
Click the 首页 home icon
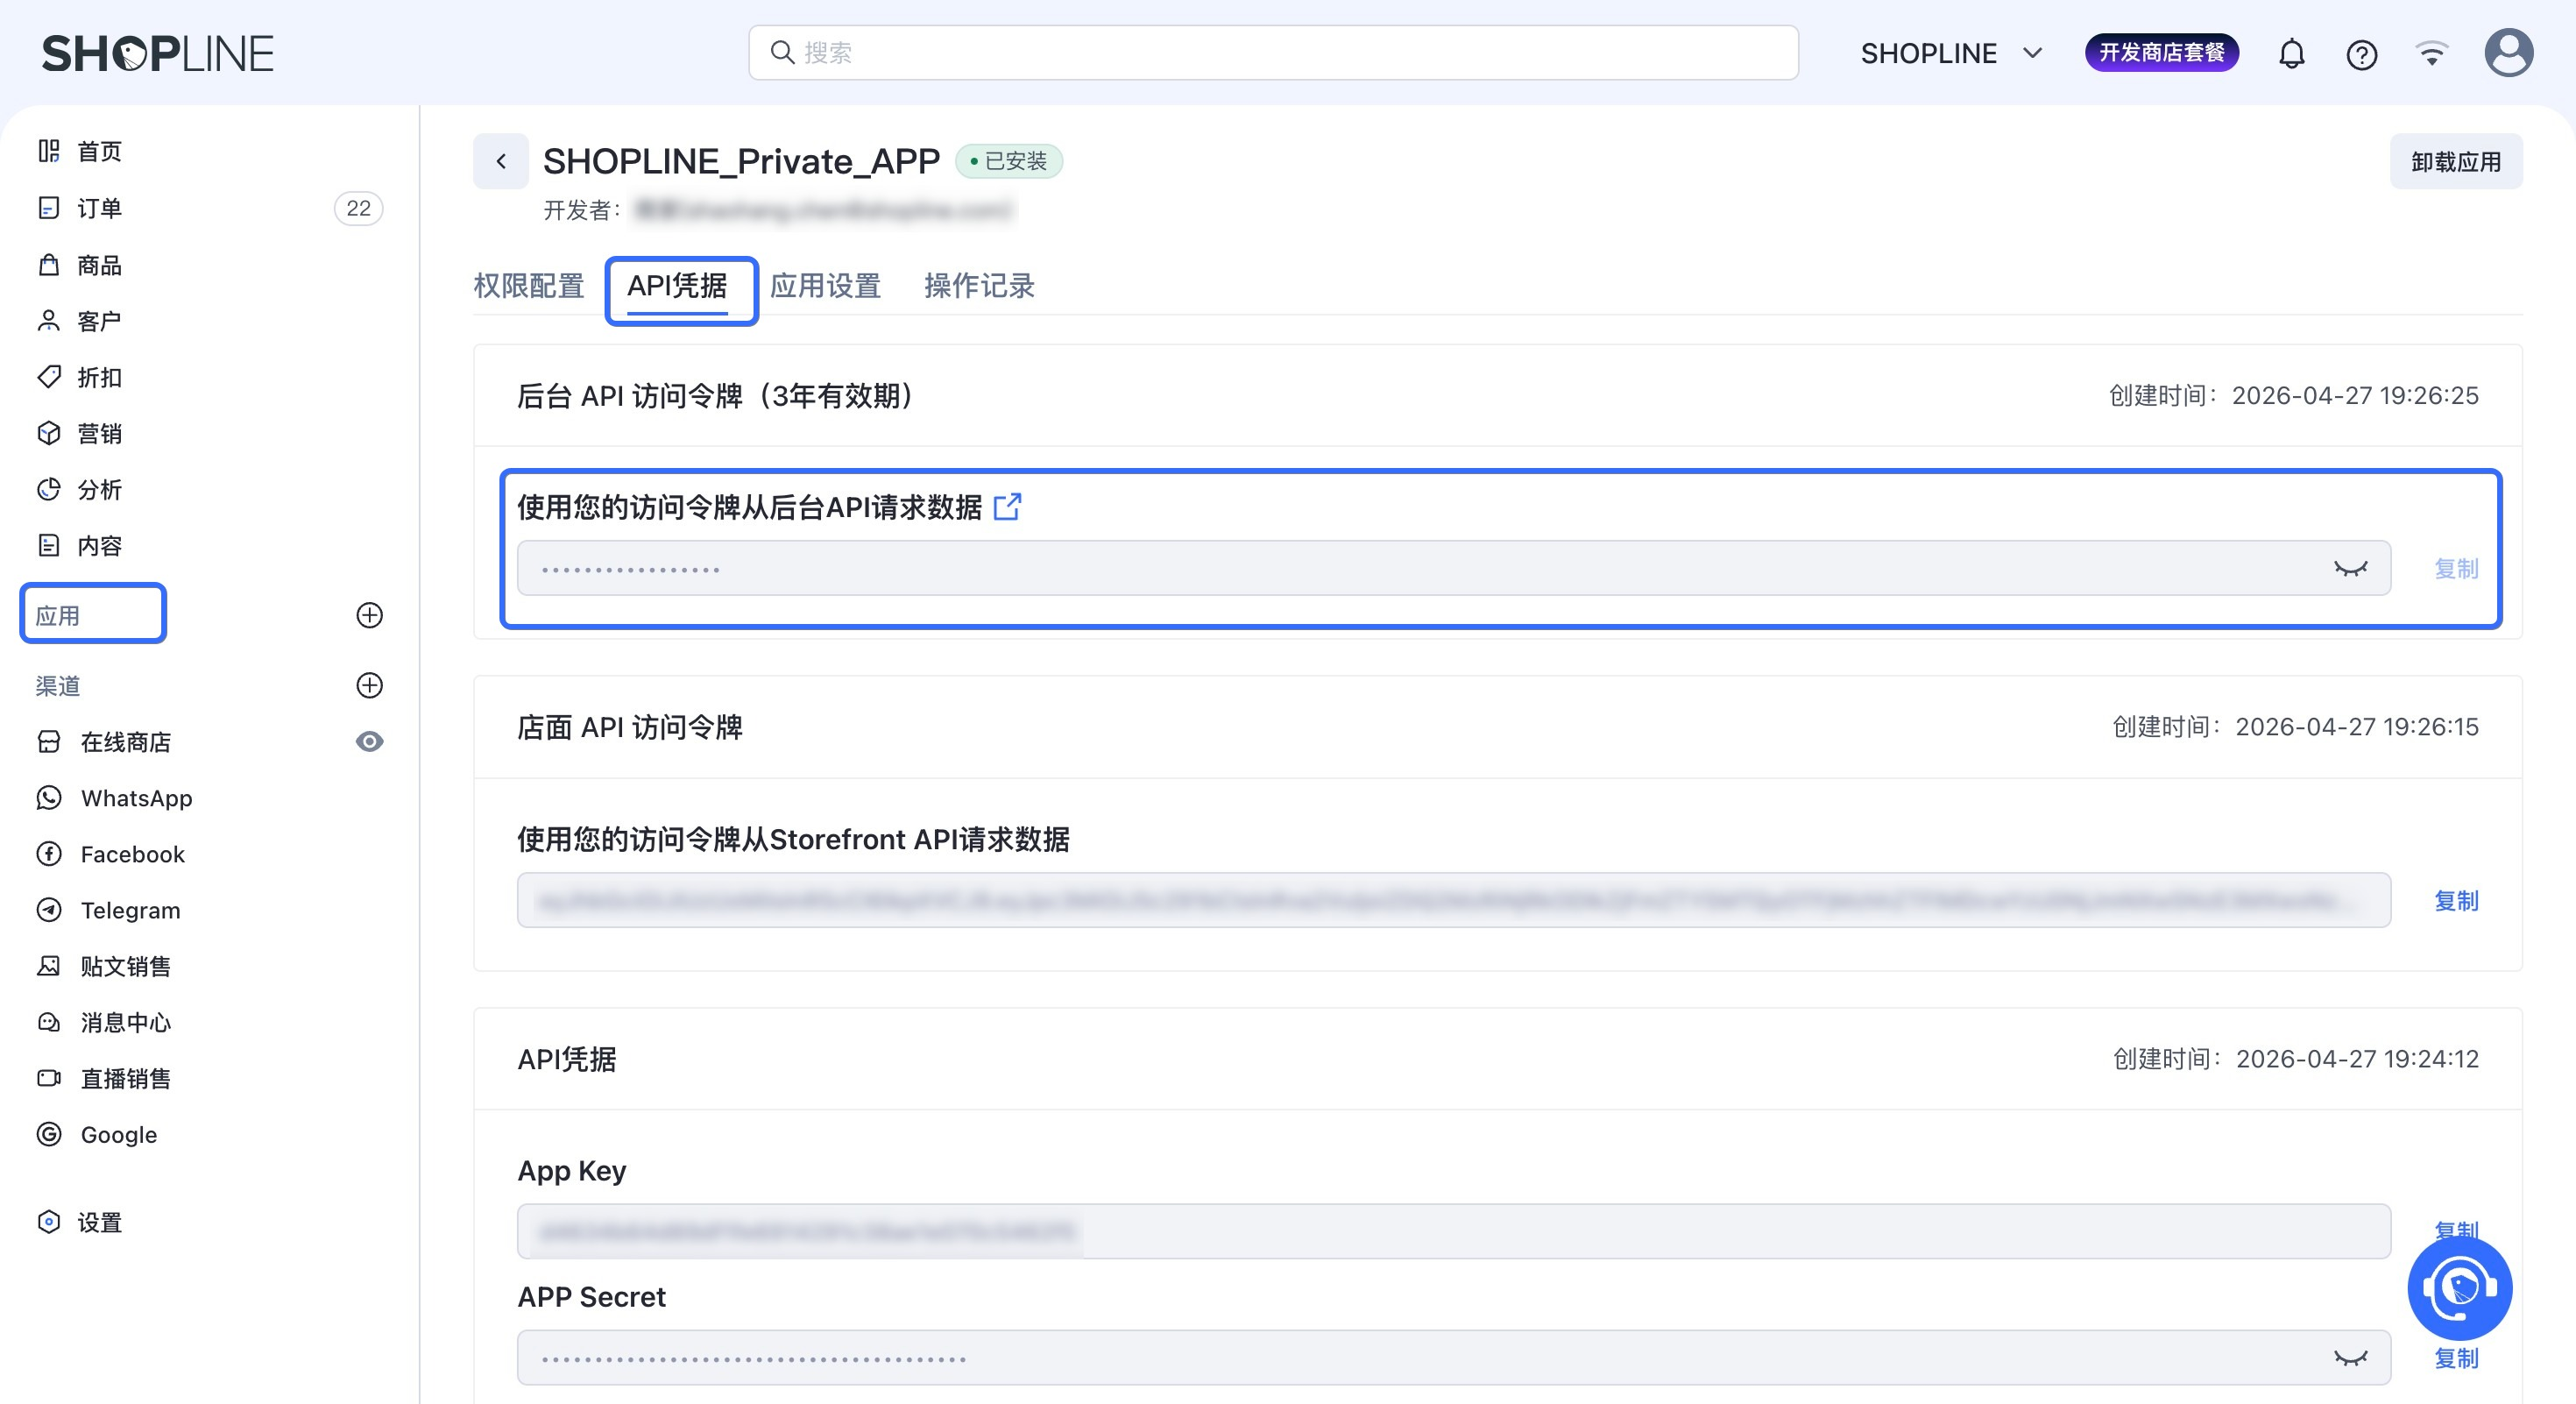(x=49, y=151)
